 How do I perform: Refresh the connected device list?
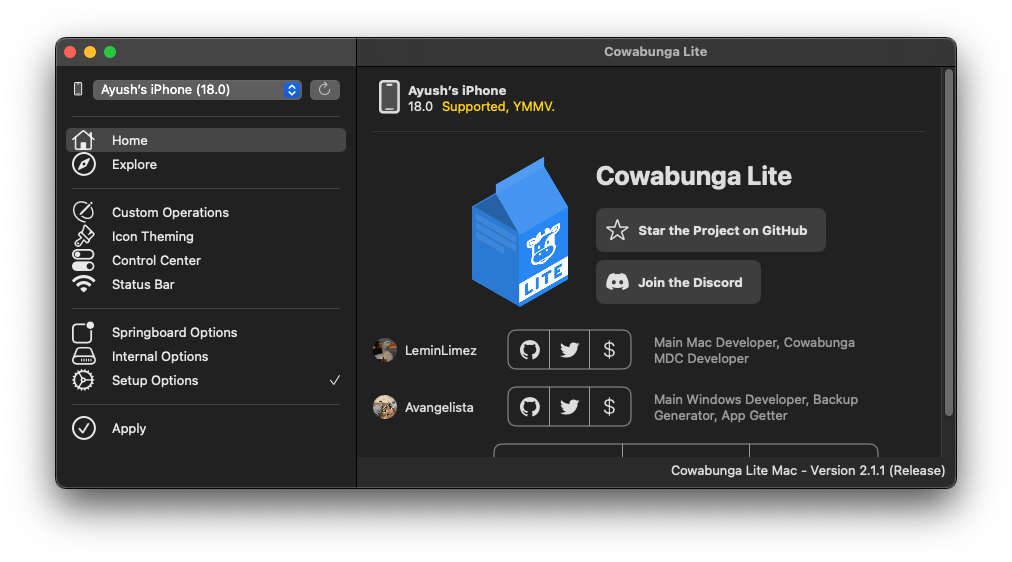pyautogui.click(x=325, y=90)
